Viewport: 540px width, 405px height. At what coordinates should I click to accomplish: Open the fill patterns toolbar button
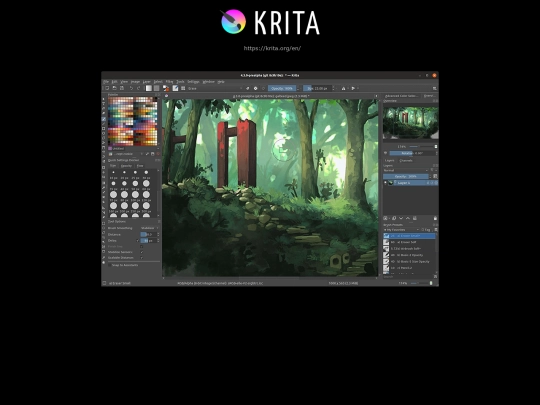(x=156, y=89)
